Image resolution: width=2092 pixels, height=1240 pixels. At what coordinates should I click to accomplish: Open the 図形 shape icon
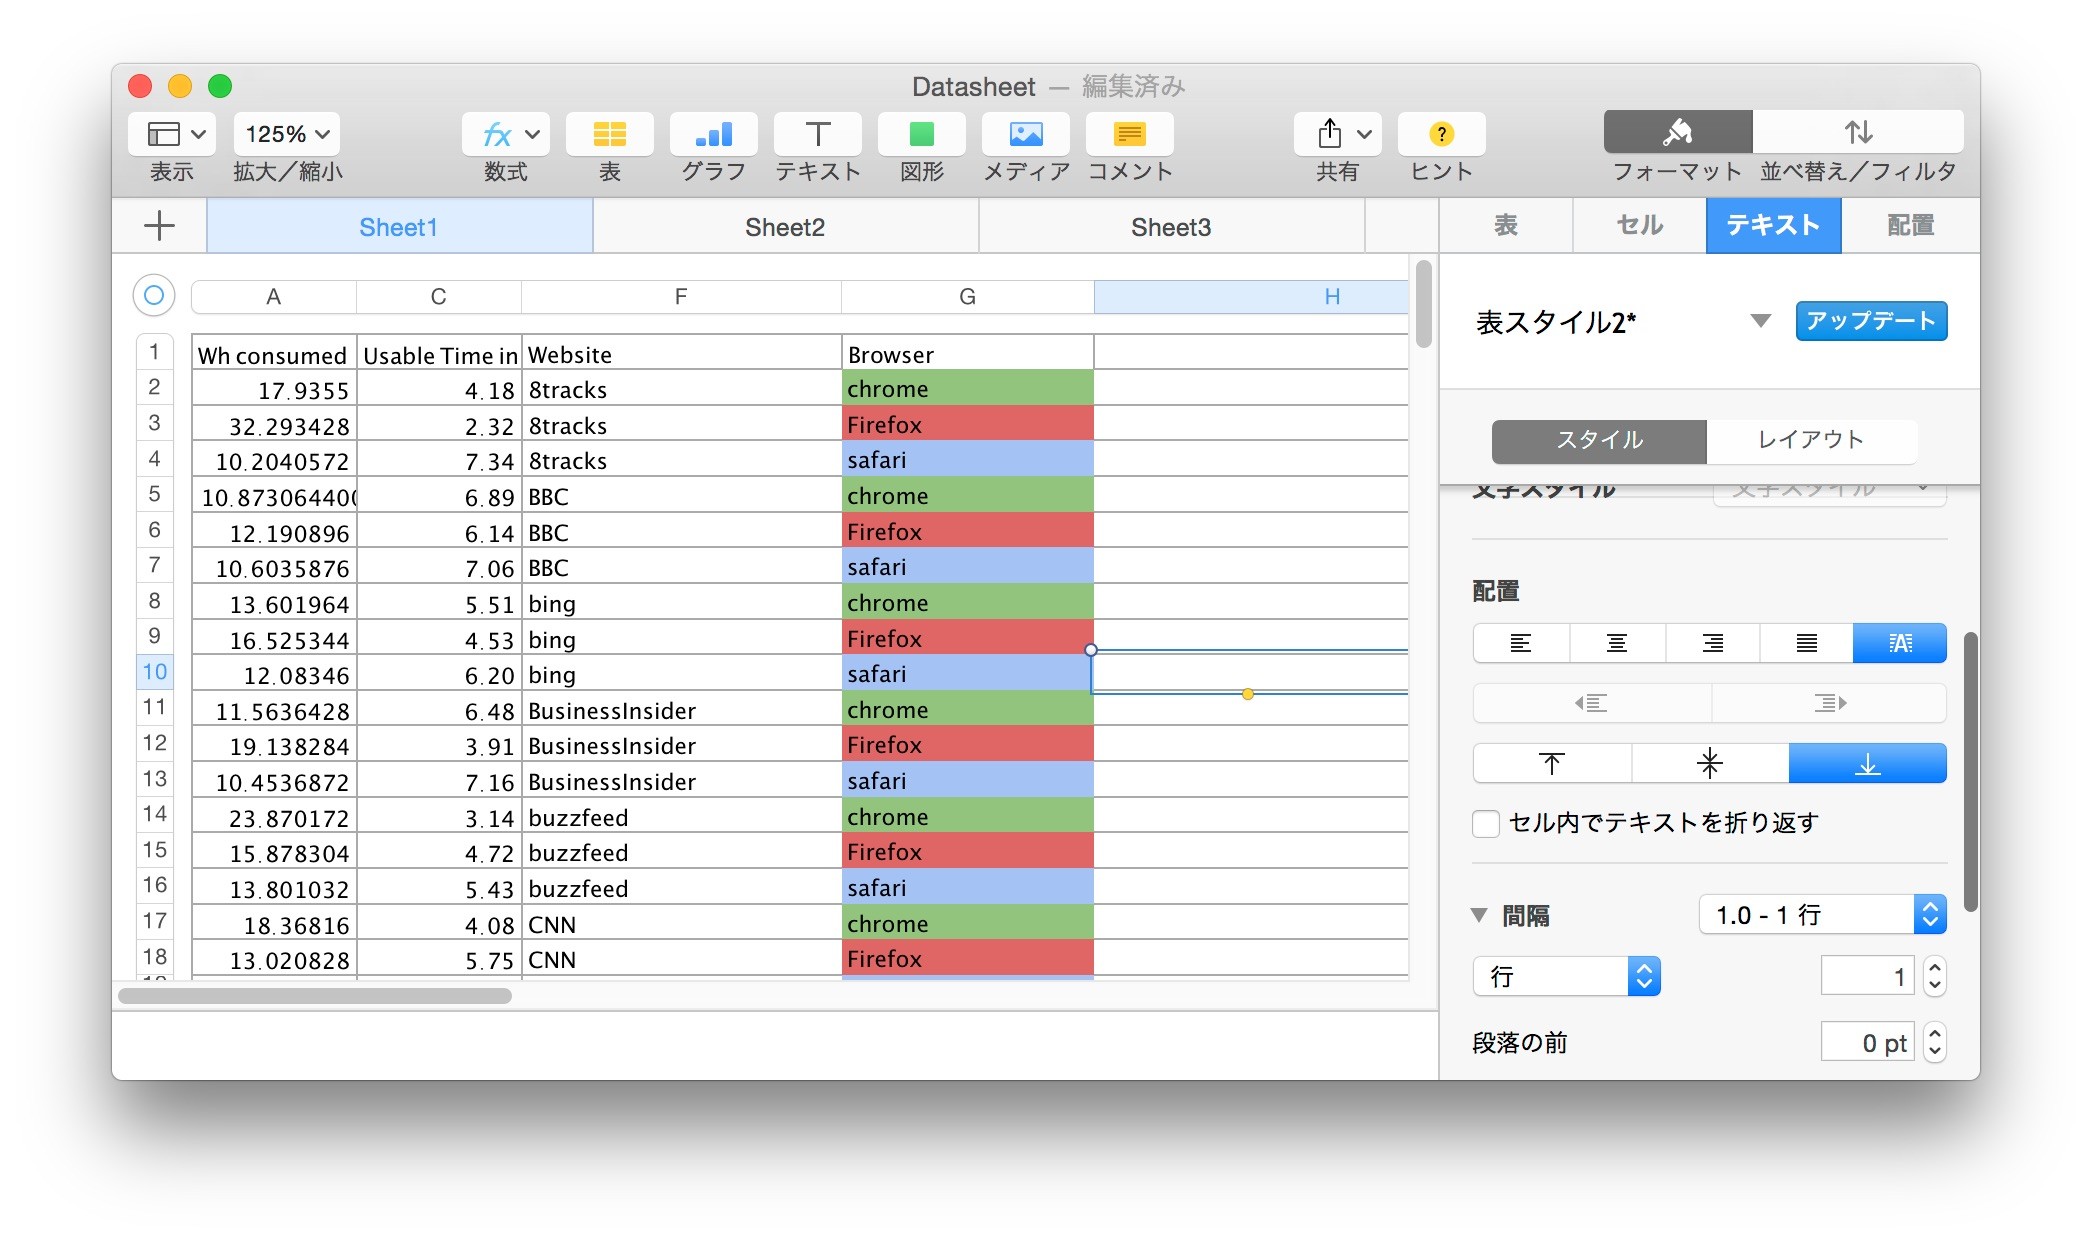(921, 134)
